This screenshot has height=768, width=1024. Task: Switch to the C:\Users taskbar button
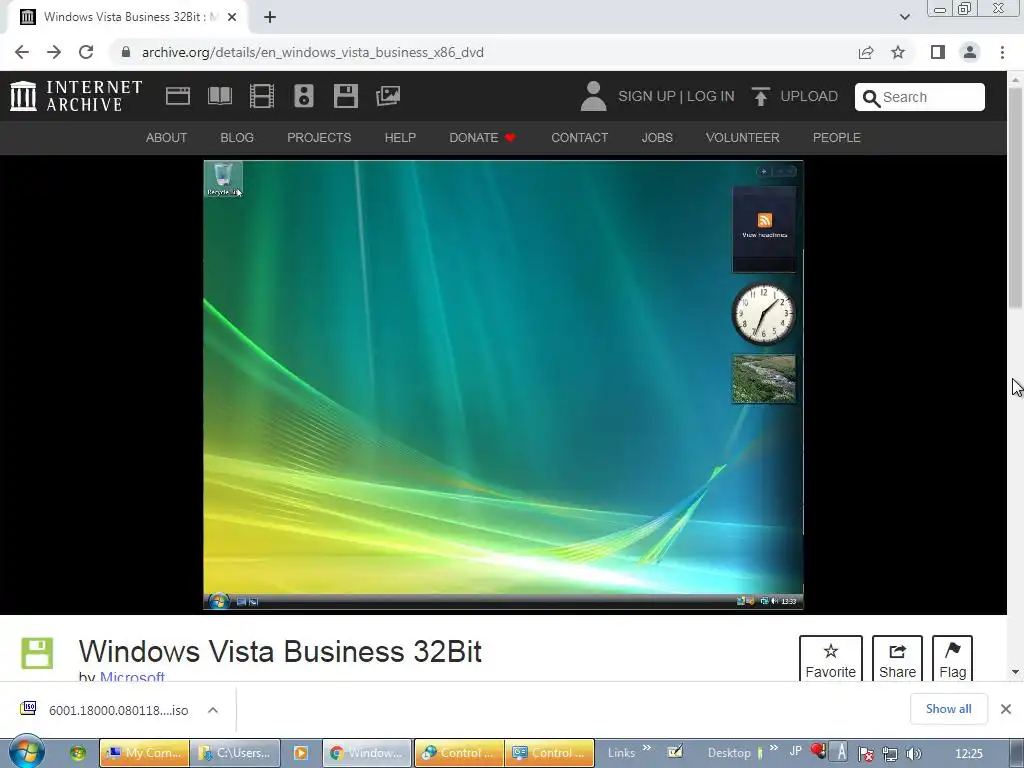(235, 753)
